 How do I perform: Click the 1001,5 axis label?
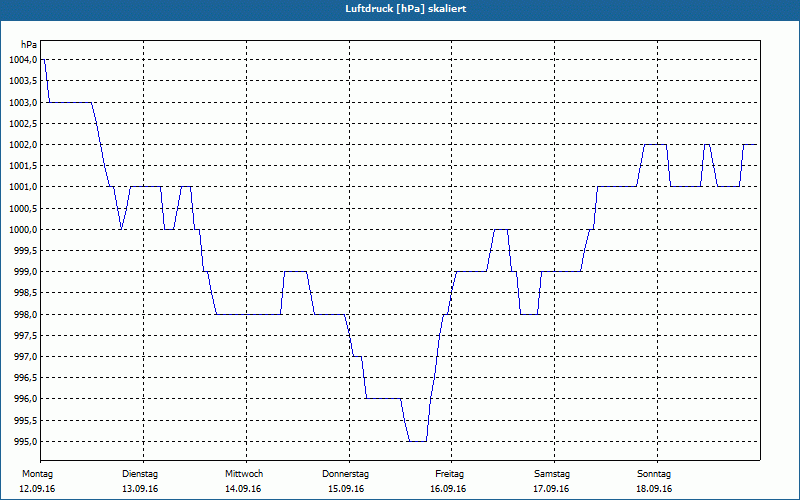(x=23, y=166)
